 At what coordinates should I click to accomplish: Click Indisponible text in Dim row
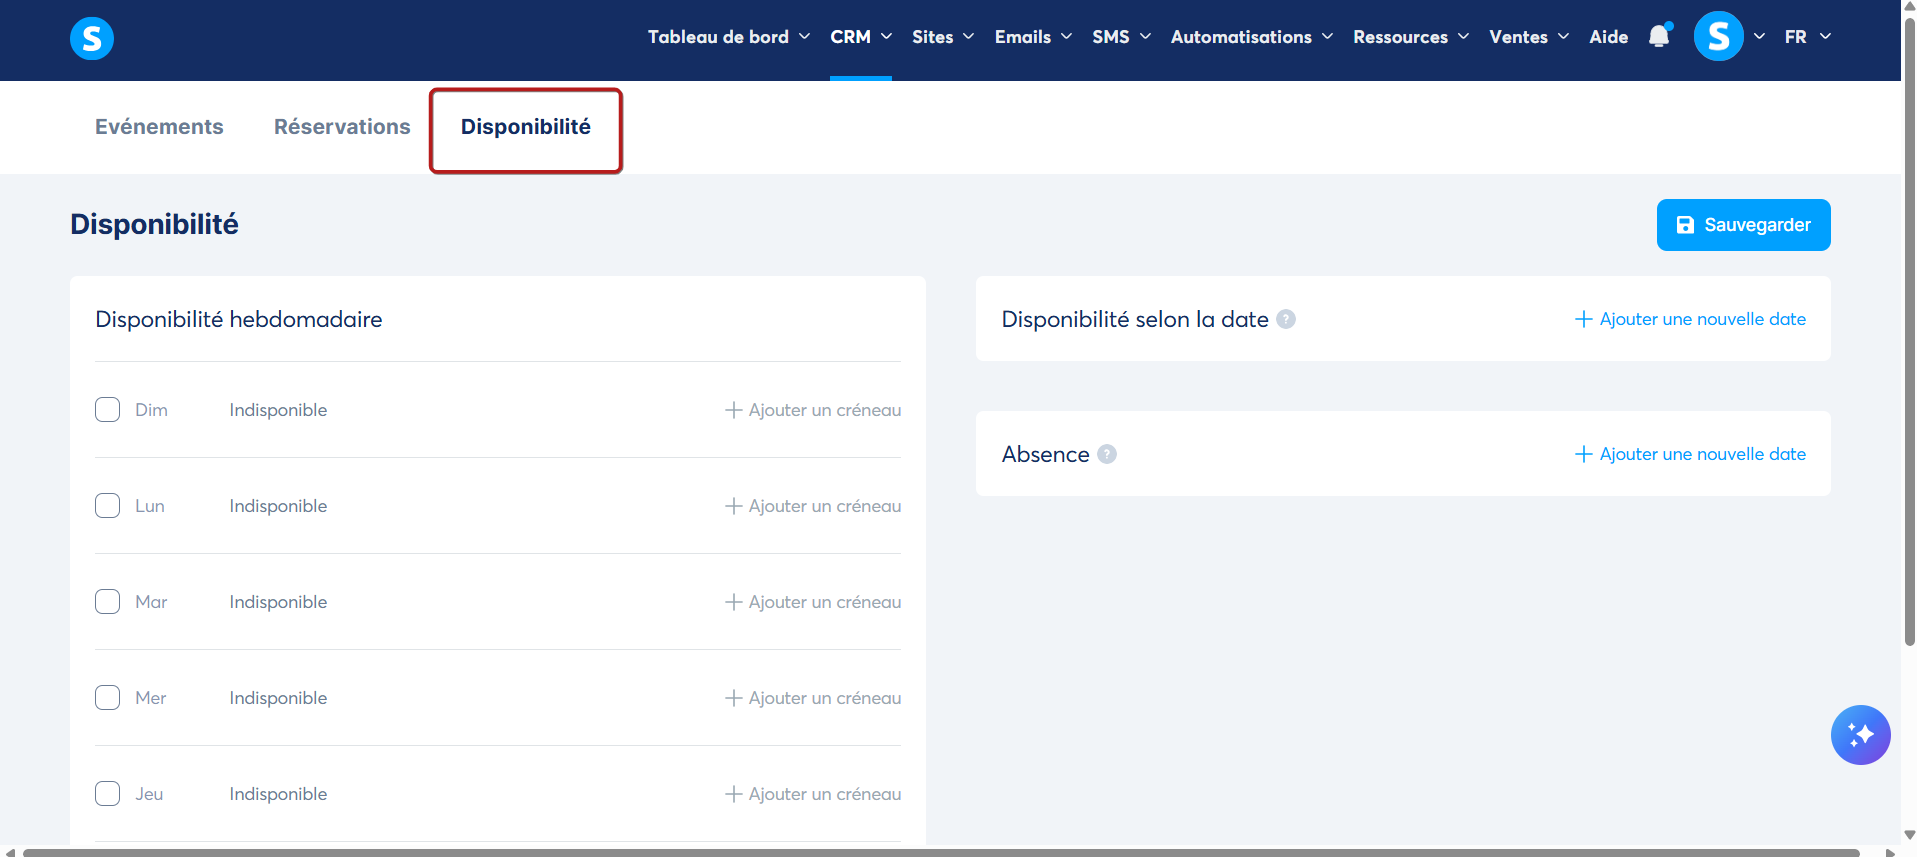(x=278, y=410)
